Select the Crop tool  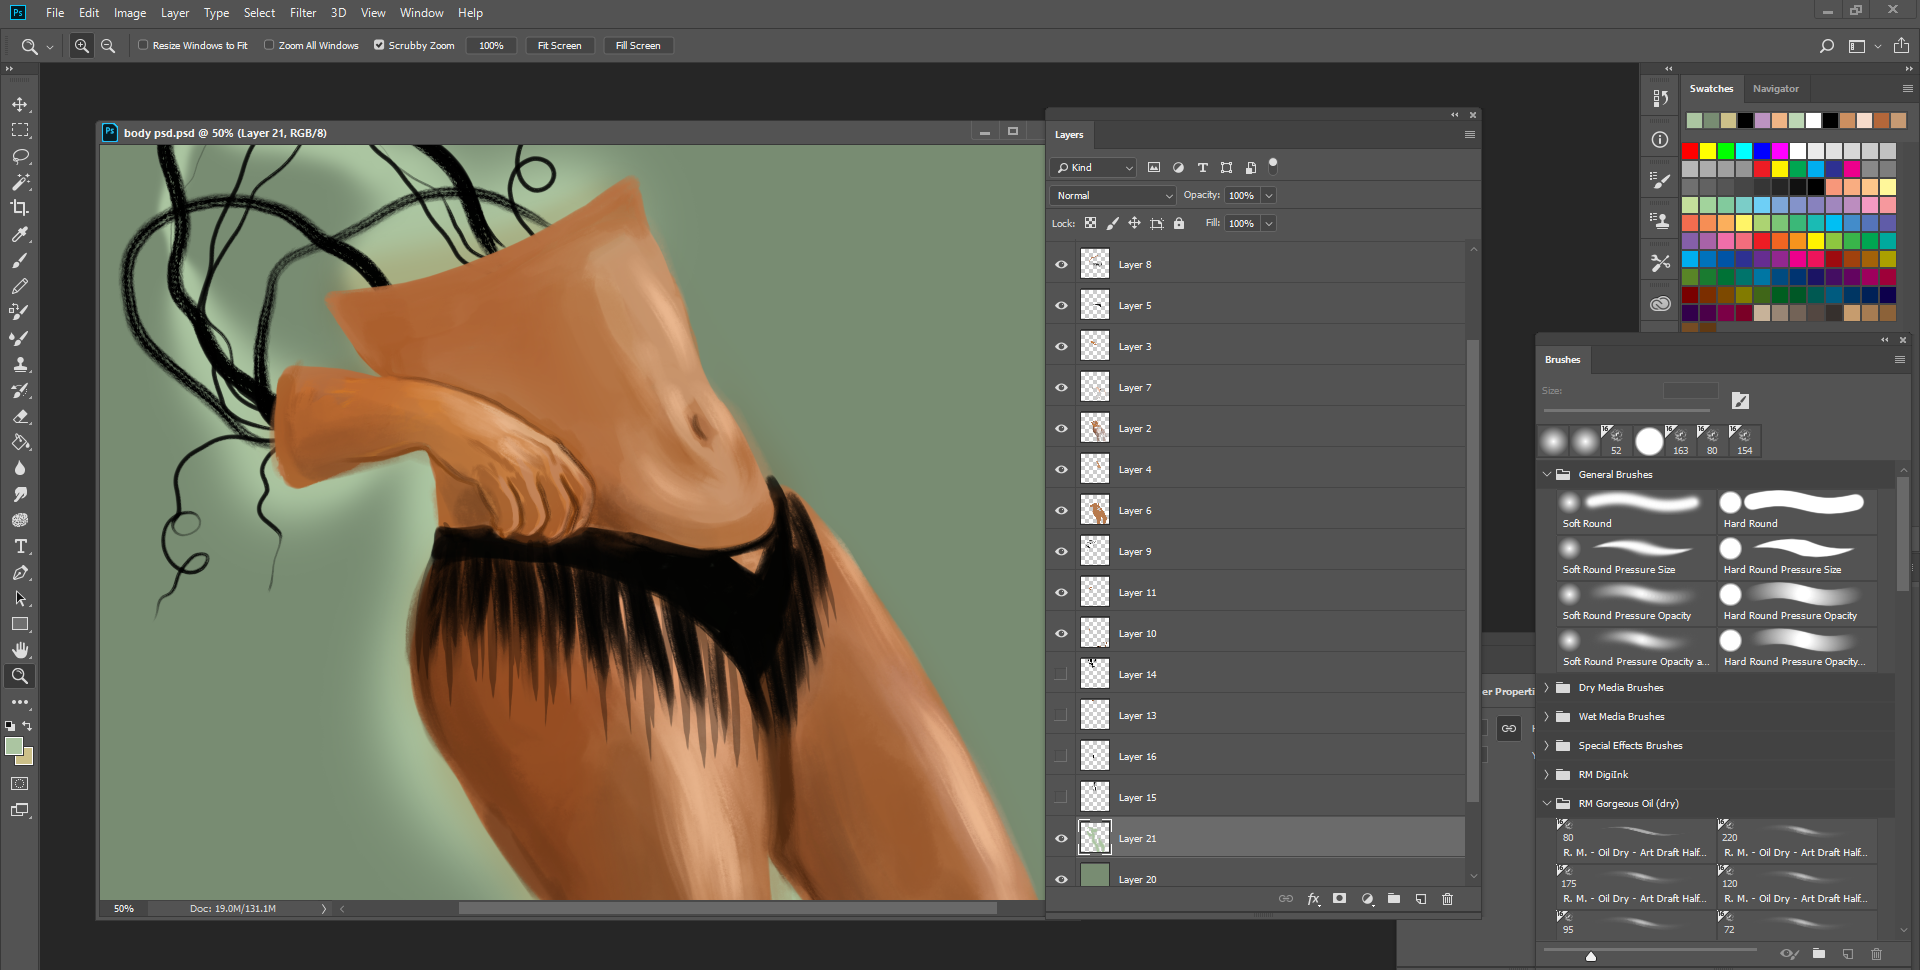[x=20, y=208]
